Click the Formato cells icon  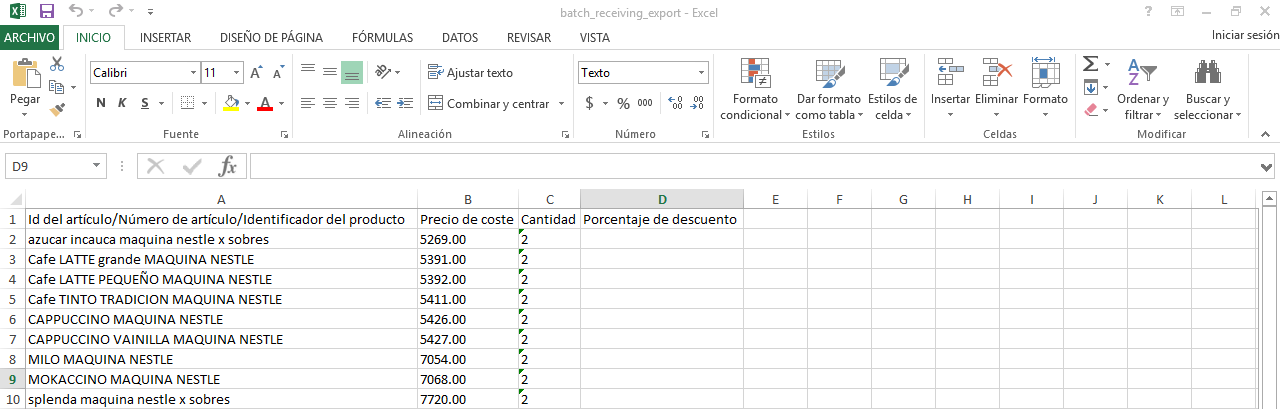pos(1045,72)
